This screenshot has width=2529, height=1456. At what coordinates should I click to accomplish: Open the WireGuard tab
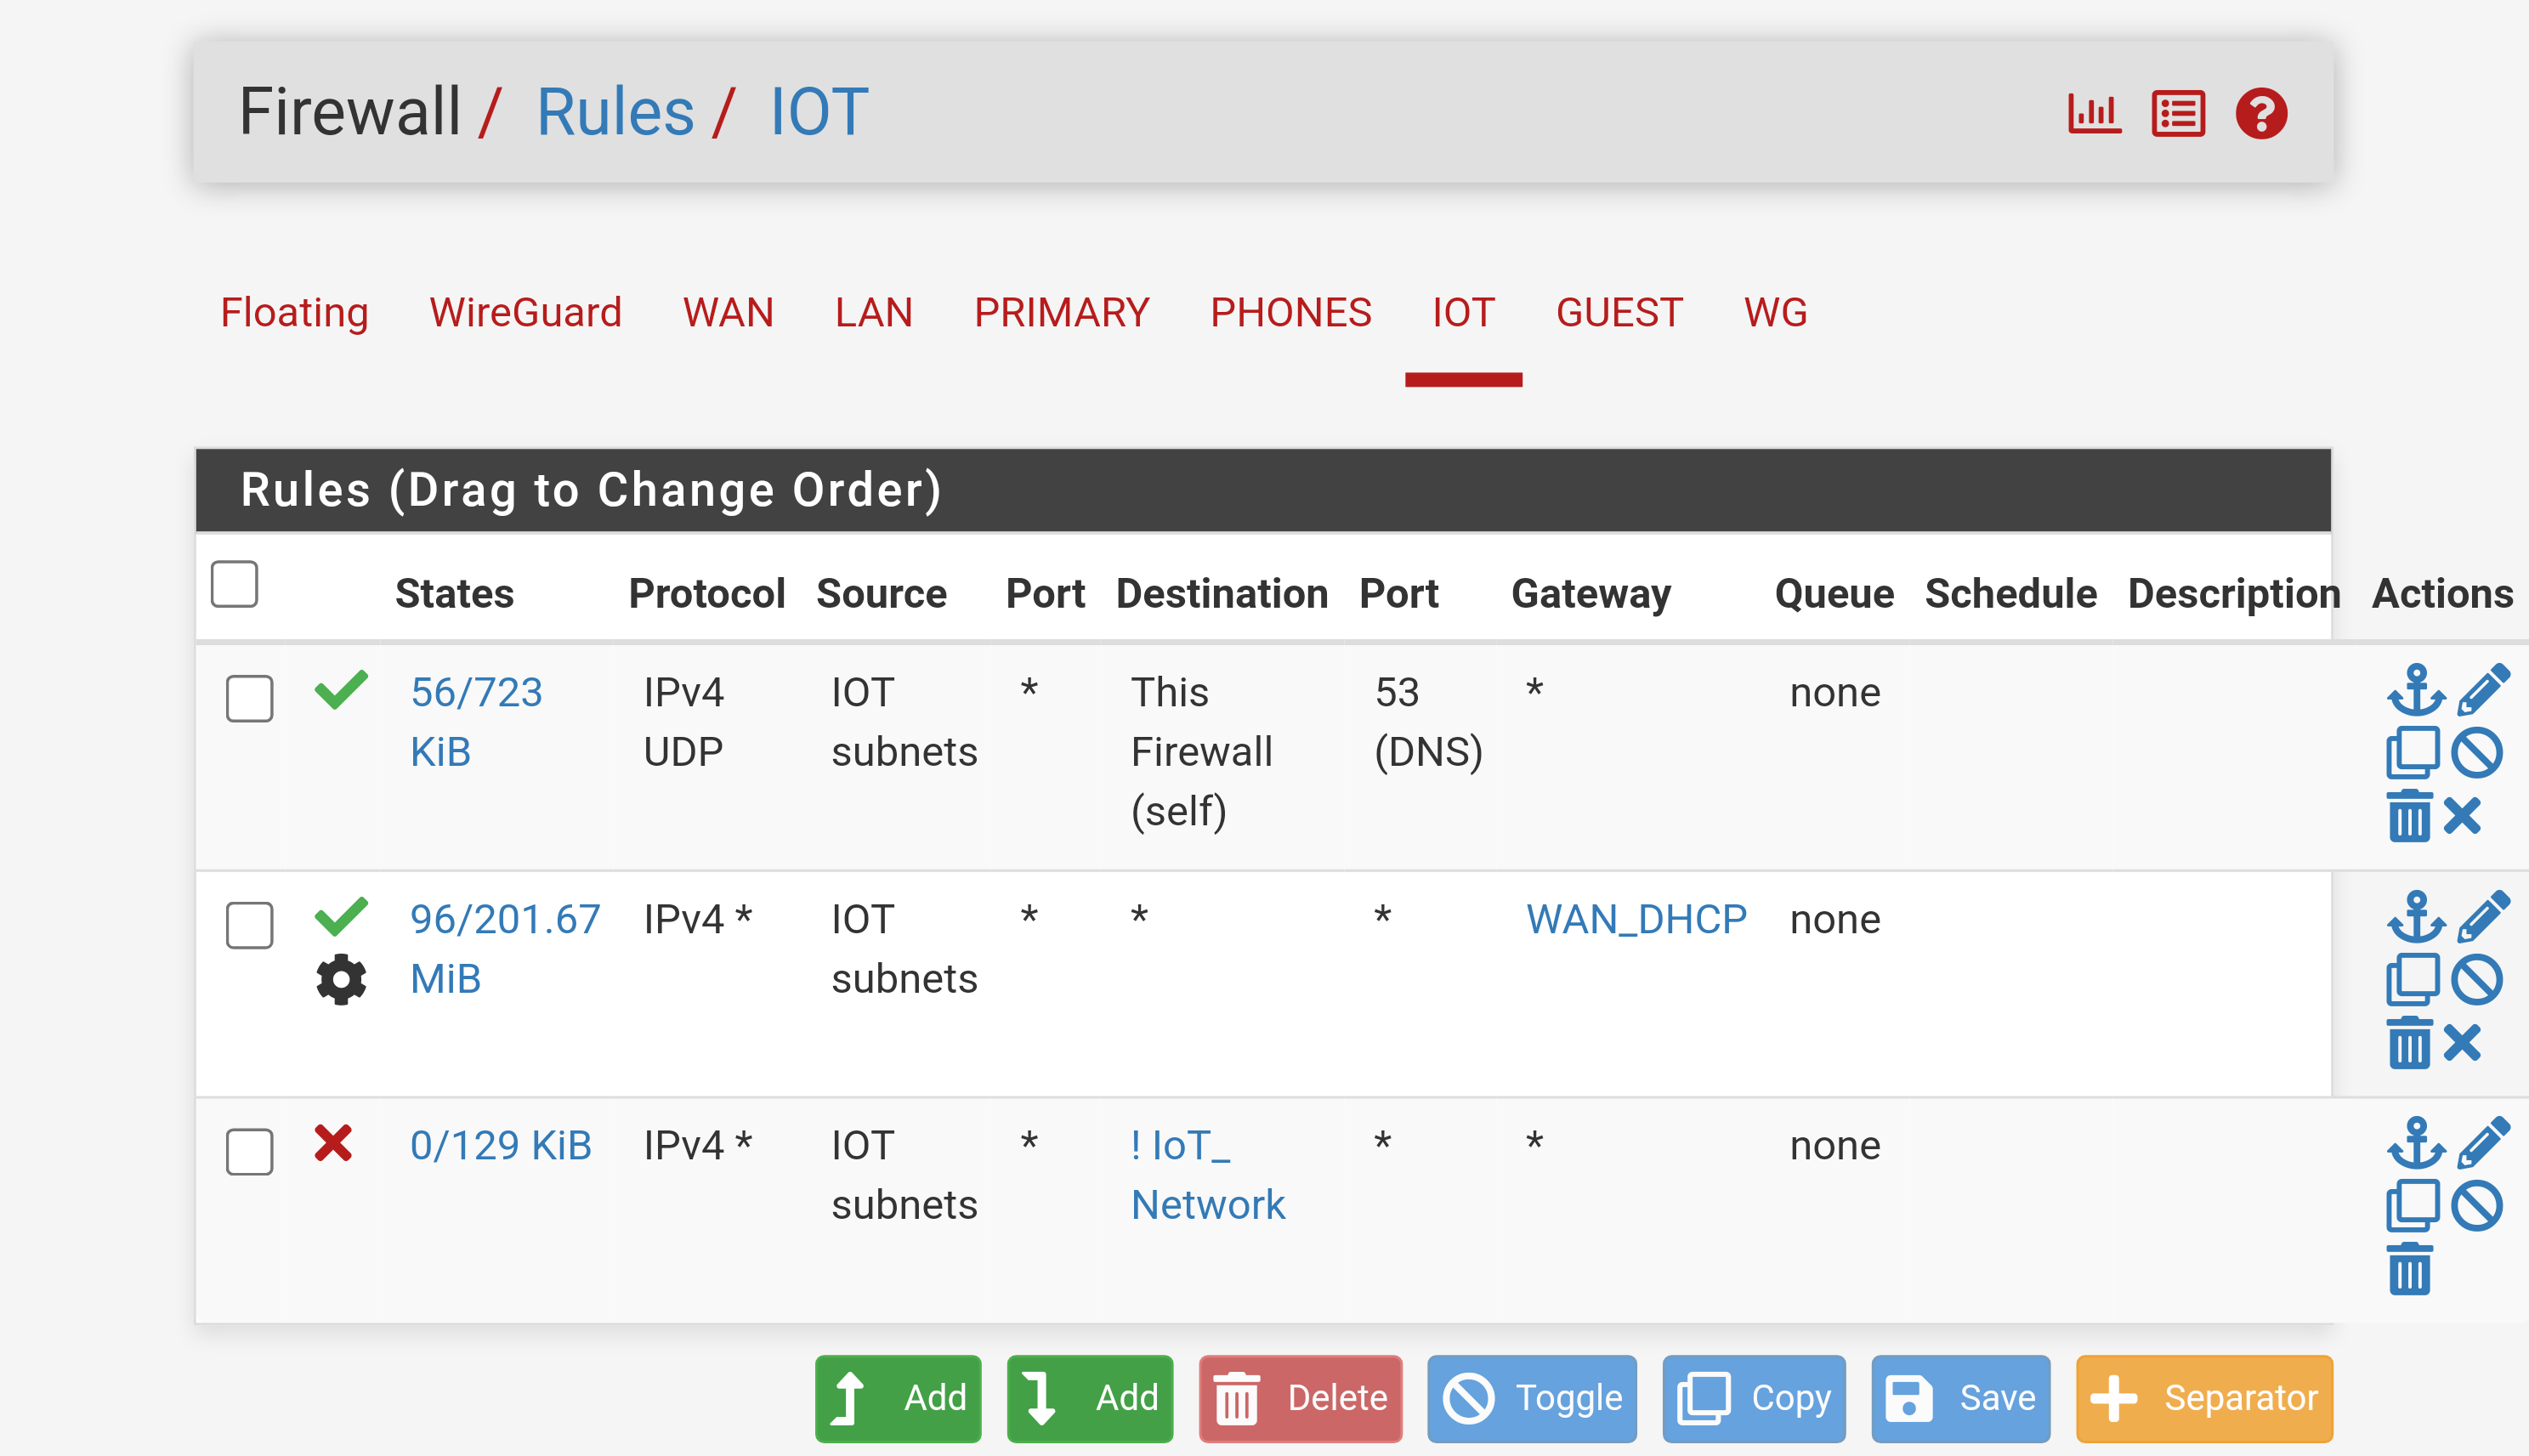(525, 313)
